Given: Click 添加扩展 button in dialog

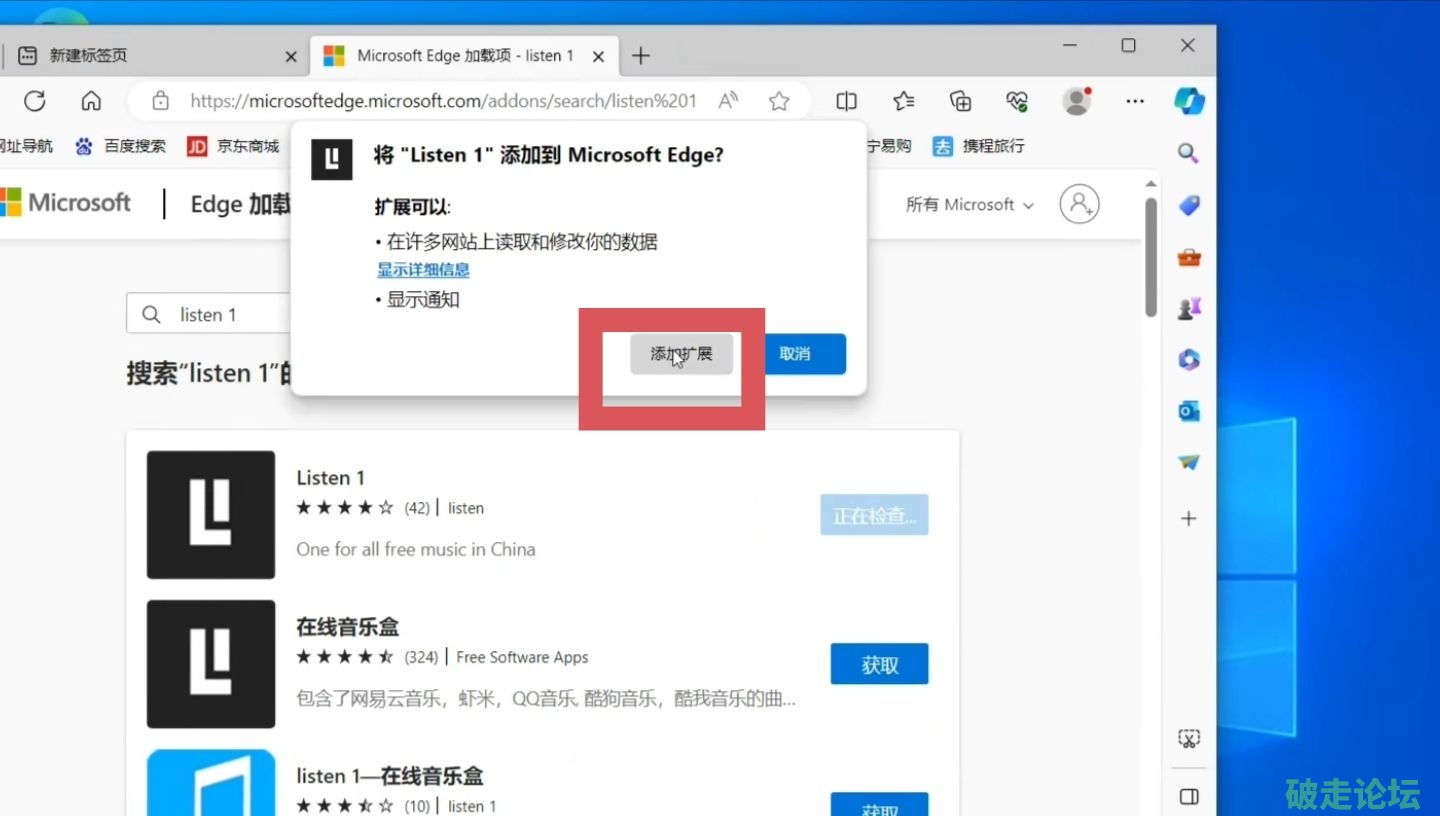Looking at the screenshot, I should 681,354.
